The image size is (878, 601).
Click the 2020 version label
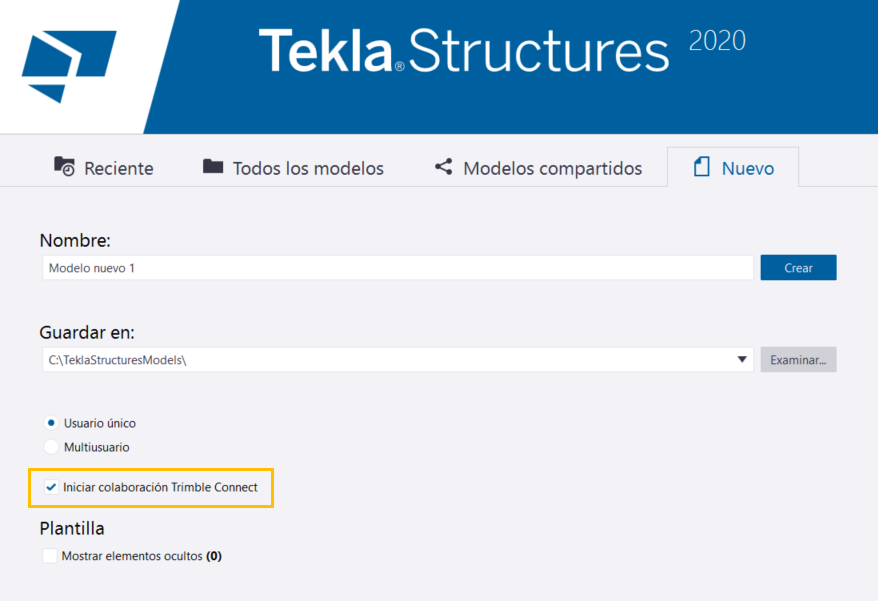pos(717,41)
